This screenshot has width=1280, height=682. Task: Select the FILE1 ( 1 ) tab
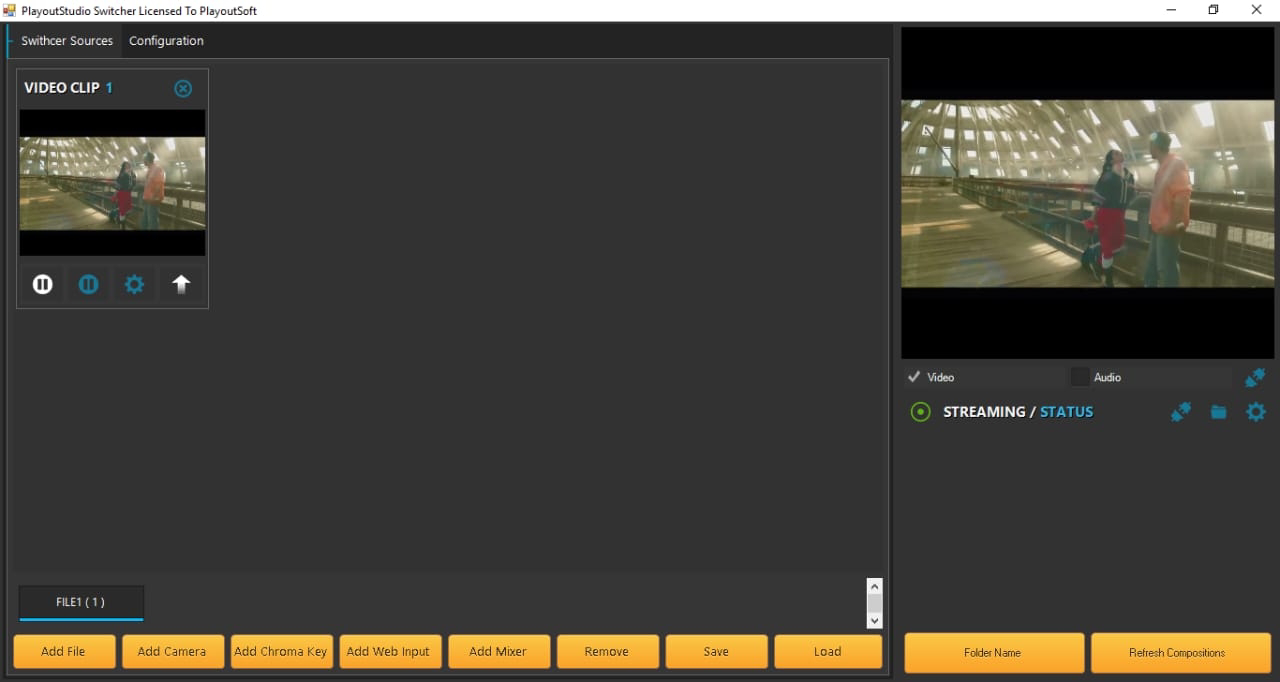[81, 602]
